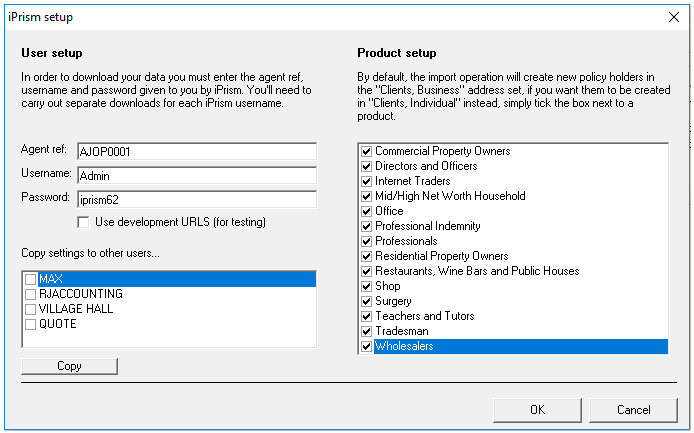Click the Password text field

click(x=194, y=198)
